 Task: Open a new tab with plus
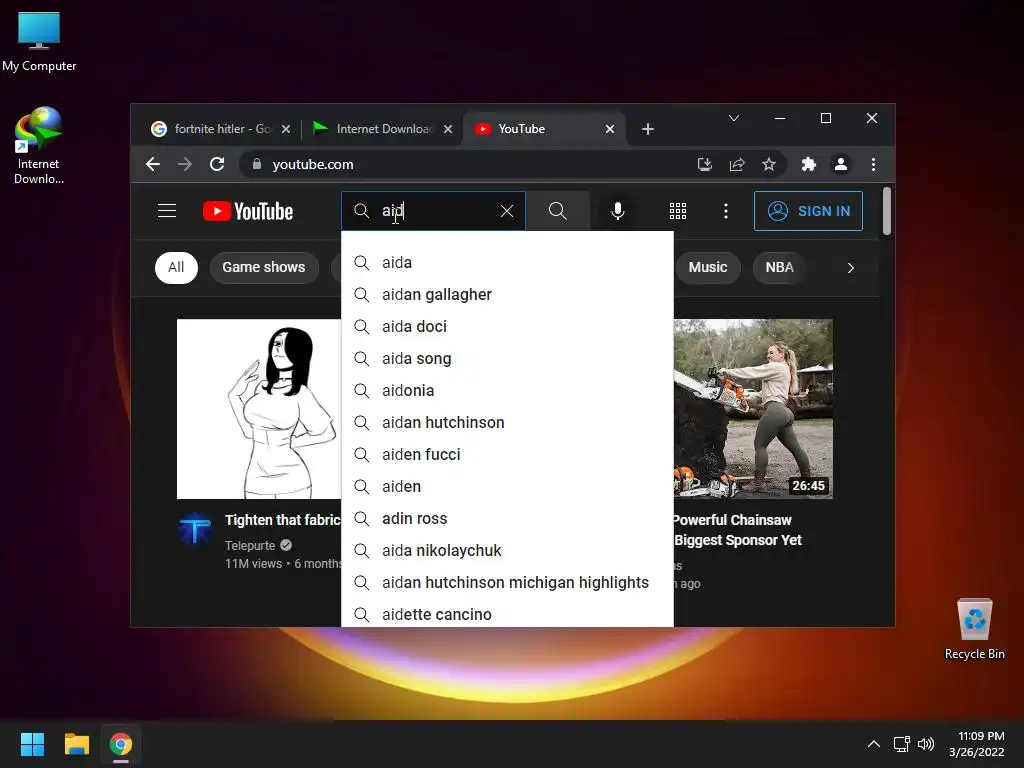pos(648,129)
